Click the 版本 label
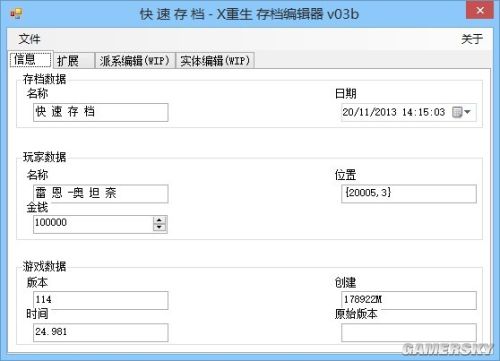The image size is (500, 361). pos(37,283)
